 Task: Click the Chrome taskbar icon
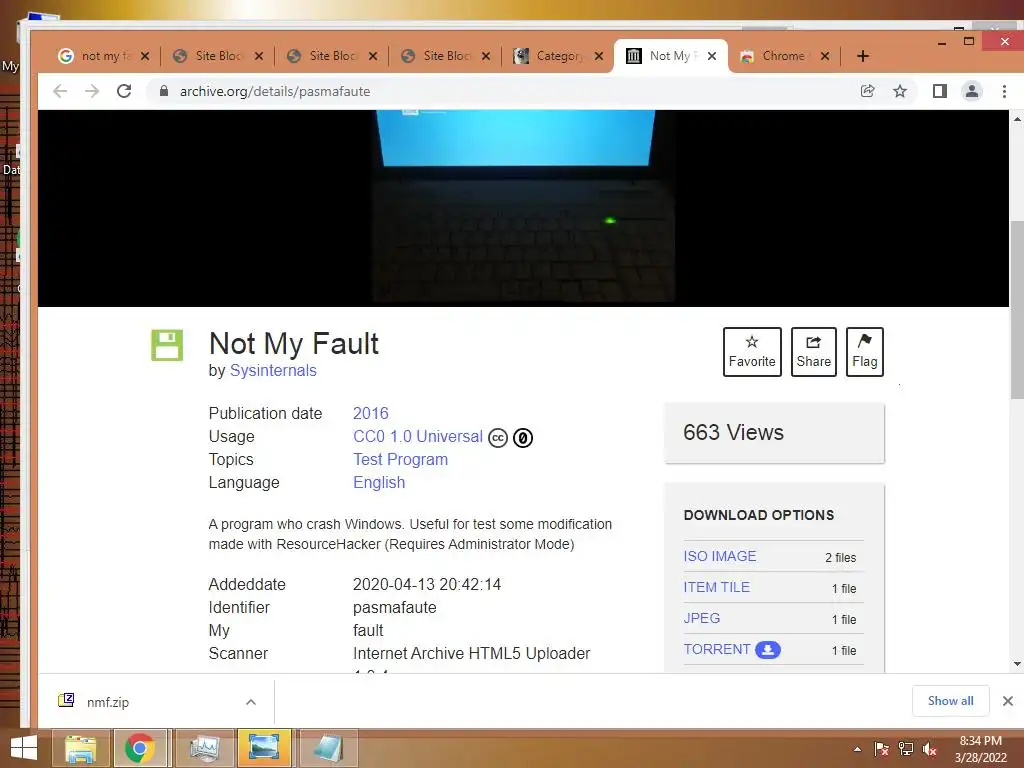click(140, 748)
